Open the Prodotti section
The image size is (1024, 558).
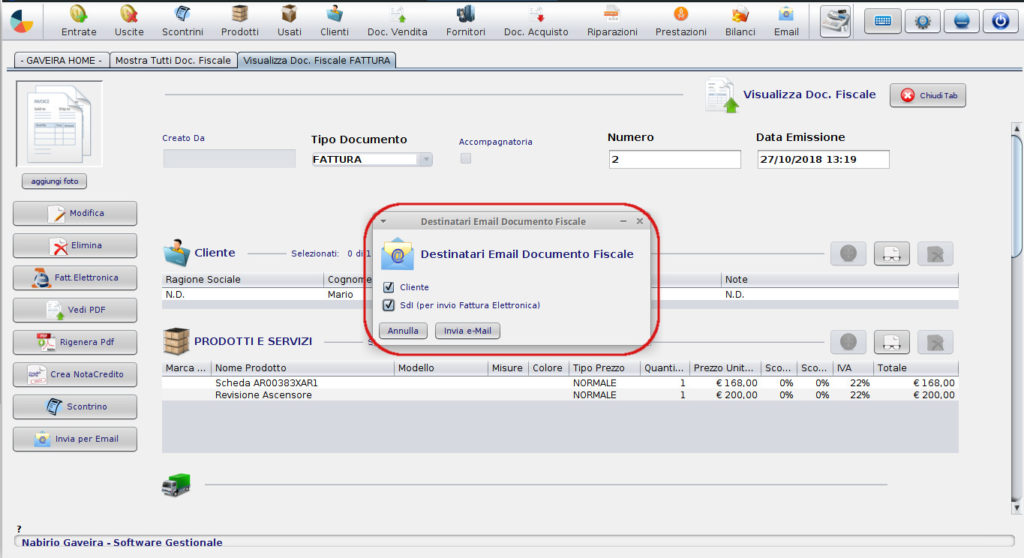[x=240, y=21]
